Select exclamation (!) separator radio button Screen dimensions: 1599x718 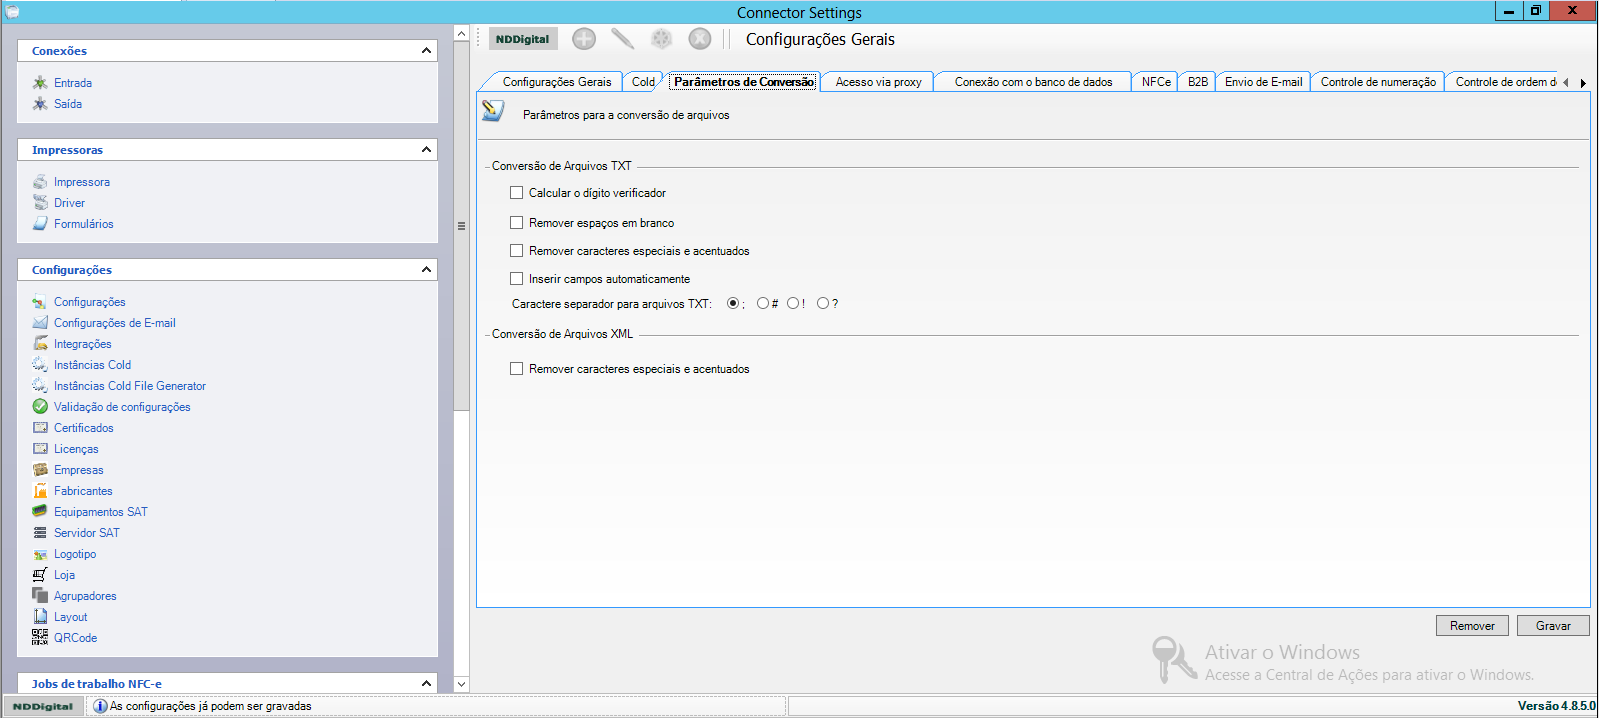[793, 303]
